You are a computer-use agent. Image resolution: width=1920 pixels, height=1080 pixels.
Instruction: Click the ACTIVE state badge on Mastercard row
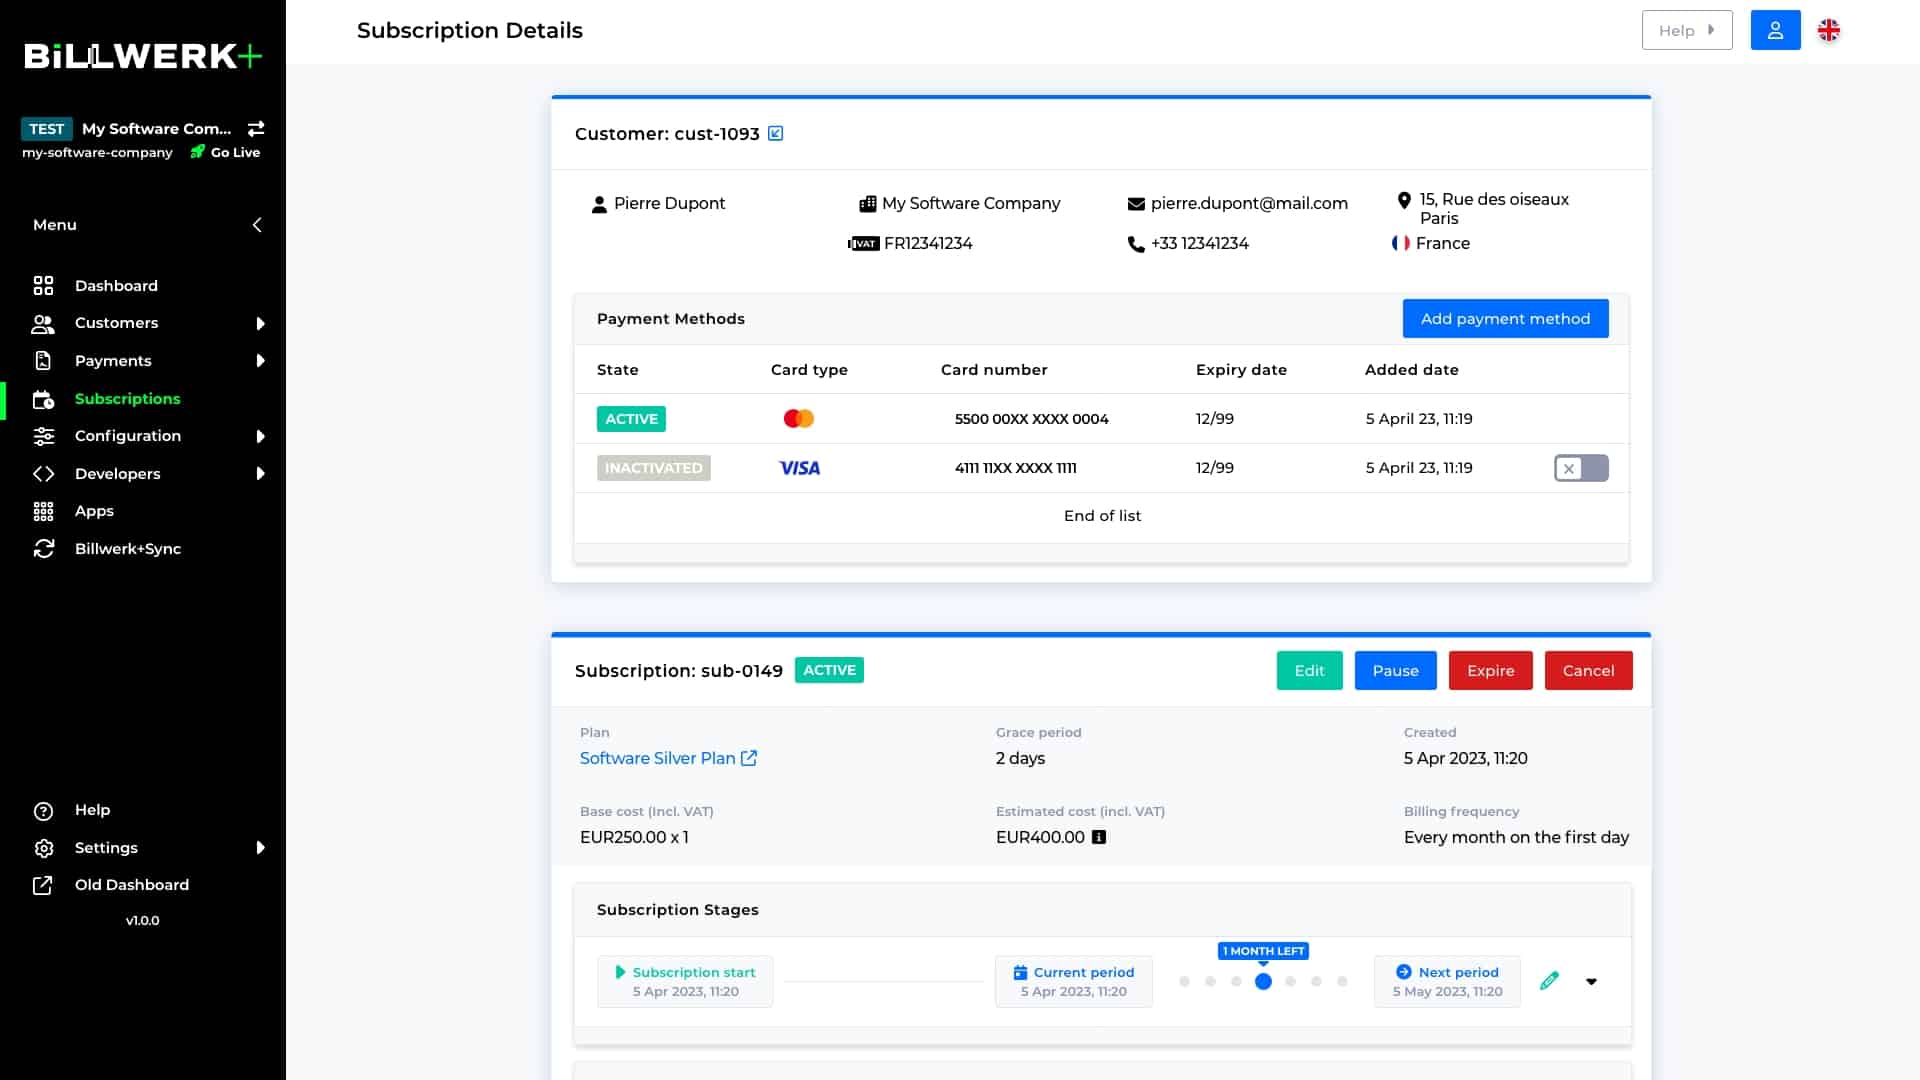tap(631, 419)
